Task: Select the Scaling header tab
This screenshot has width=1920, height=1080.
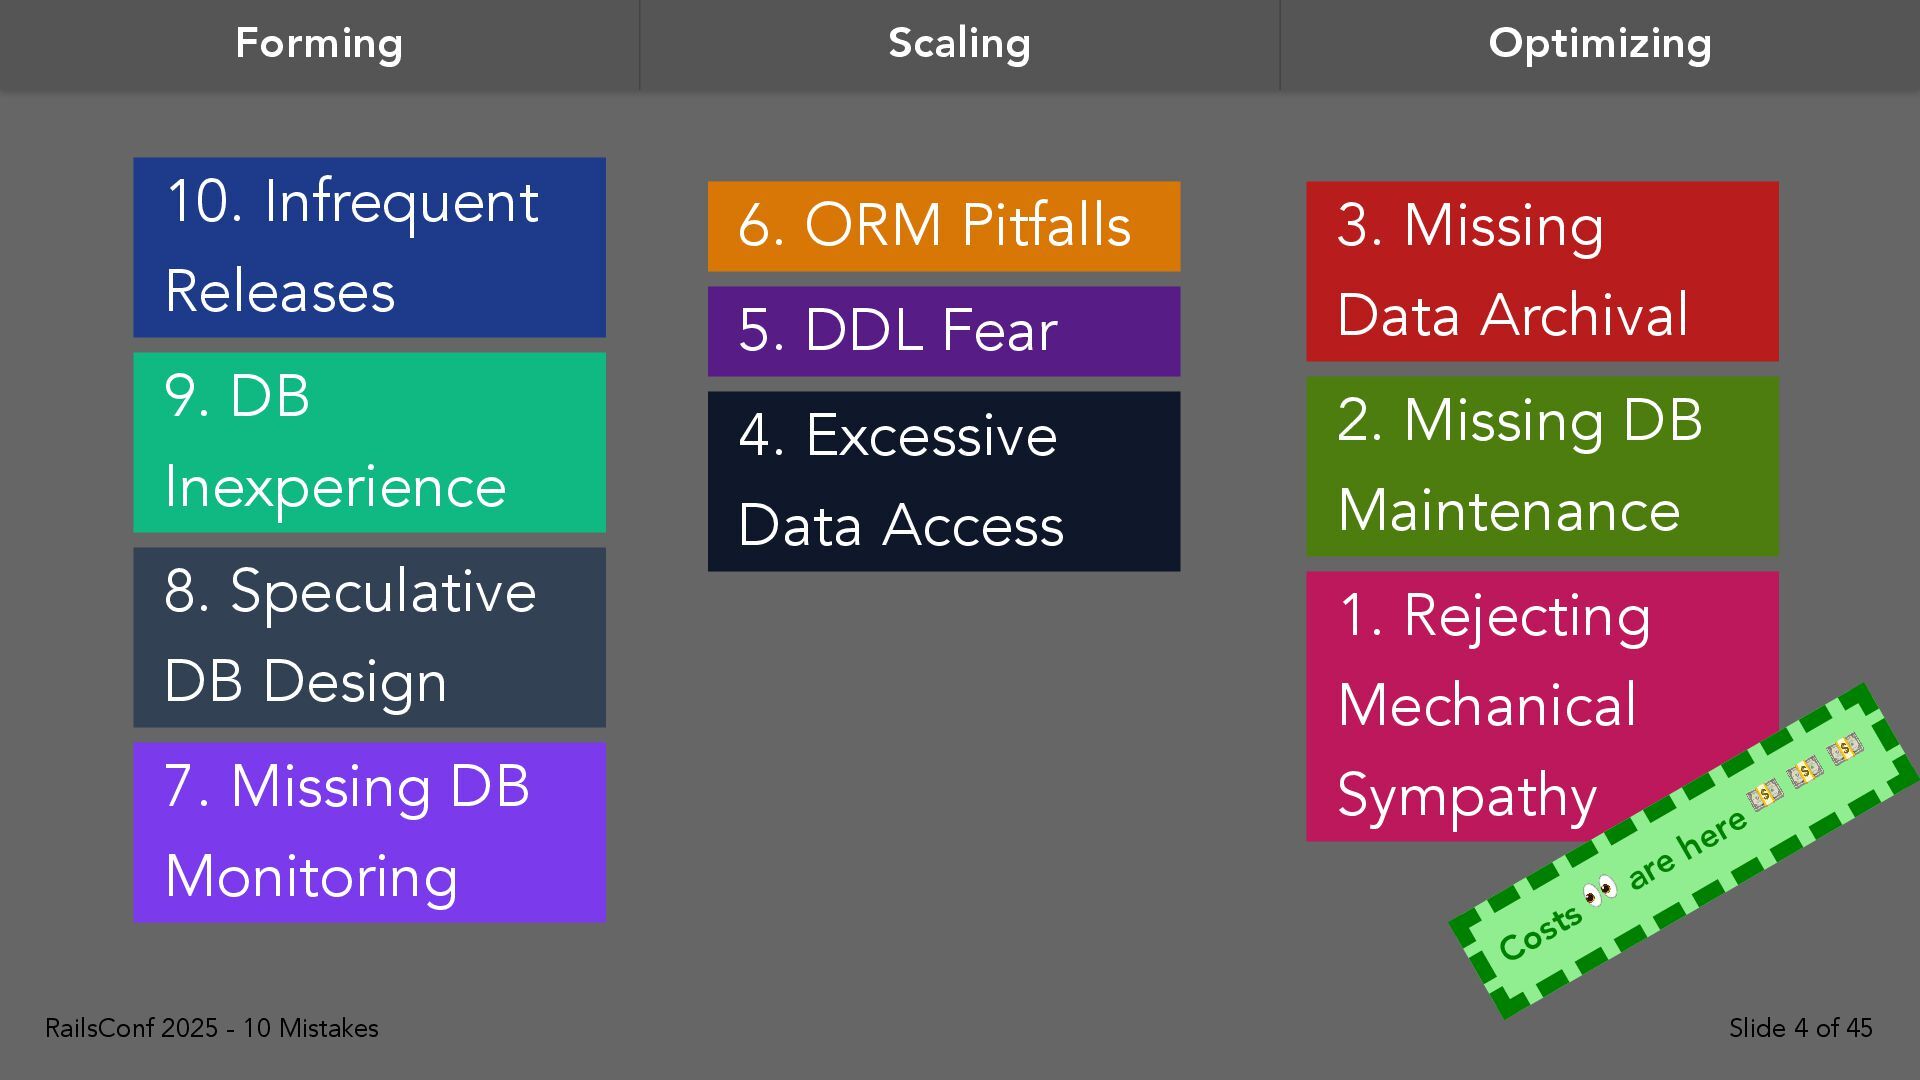Action: [959, 45]
